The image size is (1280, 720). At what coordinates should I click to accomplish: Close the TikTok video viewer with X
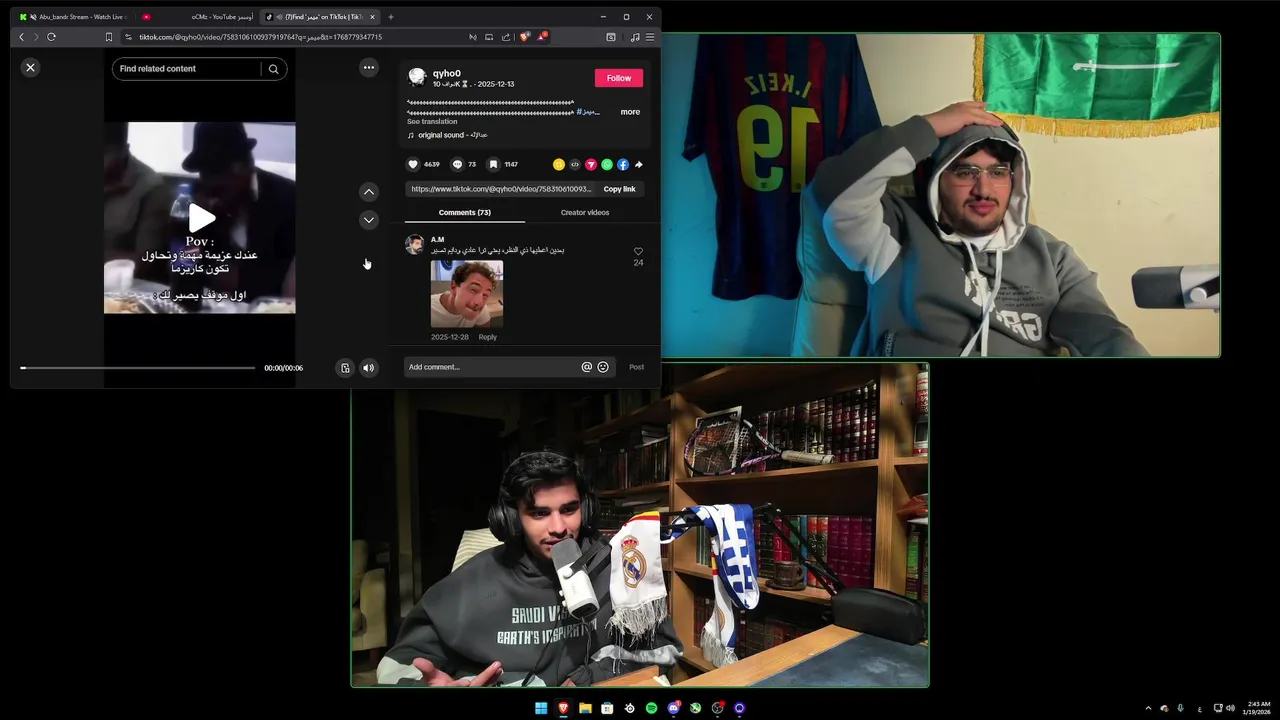(x=30, y=67)
